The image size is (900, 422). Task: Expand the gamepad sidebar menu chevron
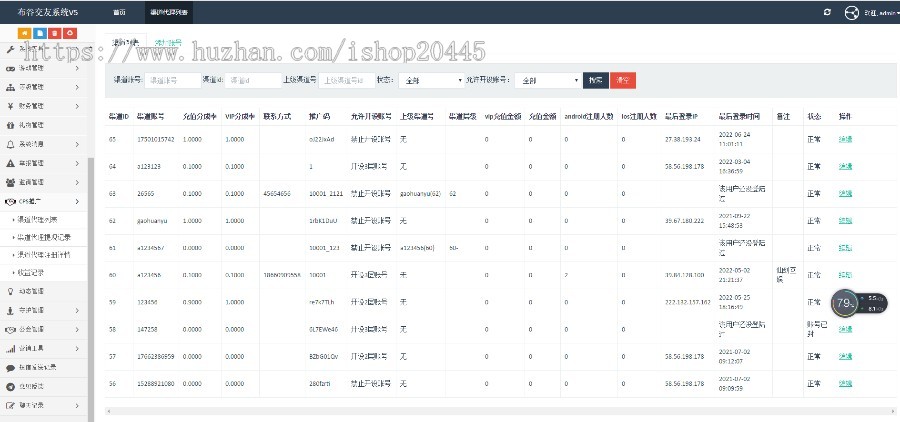(77, 68)
